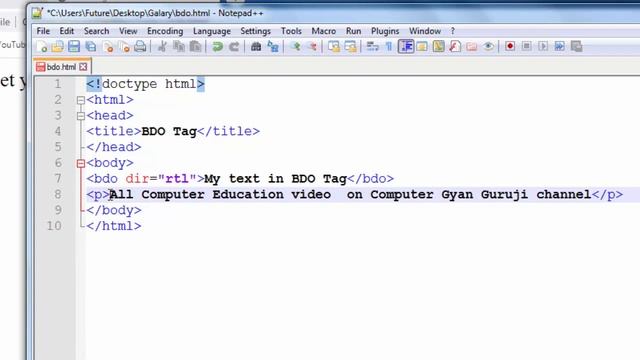Screen dimensions: 640x360
Task: Click the Notepad++ title bar icon
Action: [x=38, y=13]
